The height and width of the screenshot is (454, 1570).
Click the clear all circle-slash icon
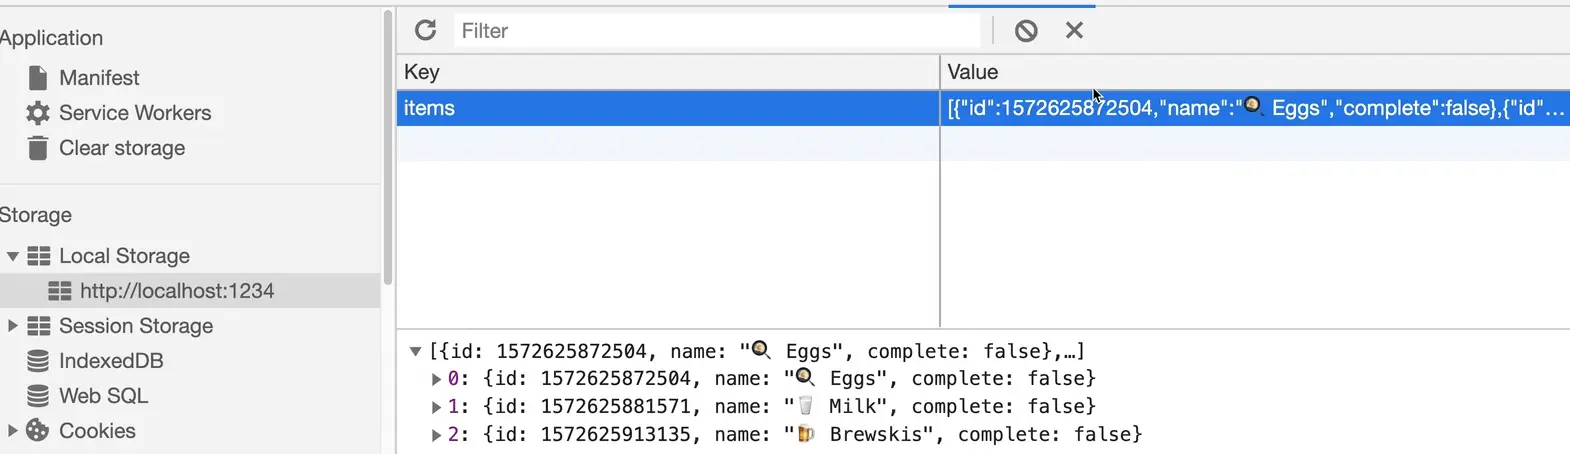click(1026, 31)
